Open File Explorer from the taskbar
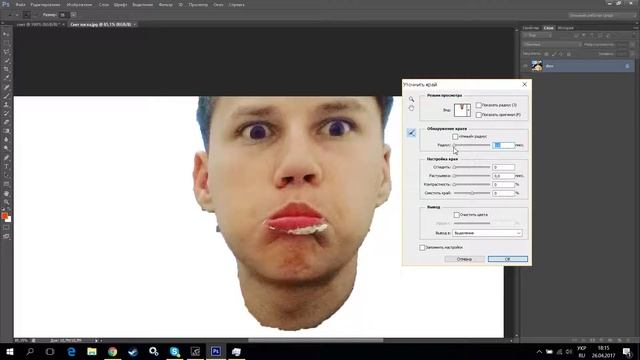The image size is (640, 360). [92, 351]
